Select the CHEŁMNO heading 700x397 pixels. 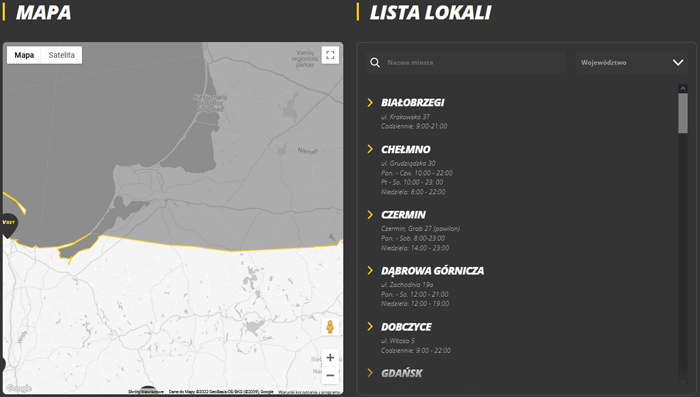tap(405, 149)
